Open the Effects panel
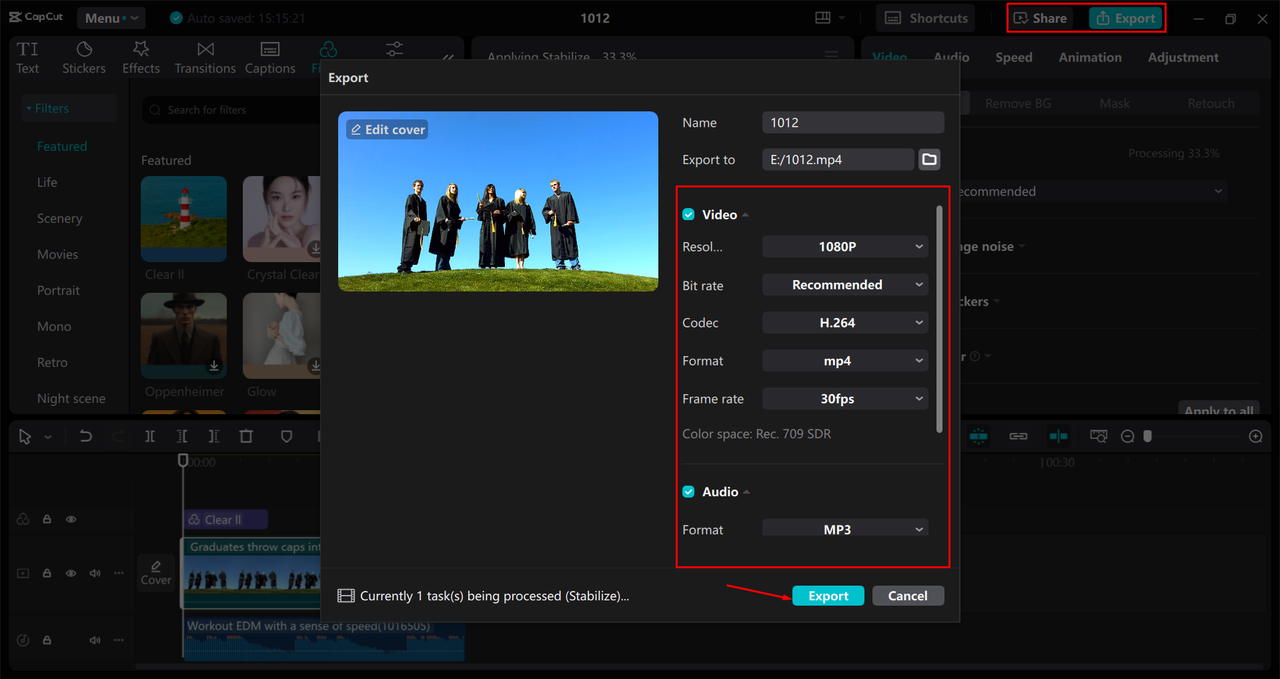Screen dimensions: 1280x679 click(x=141, y=57)
